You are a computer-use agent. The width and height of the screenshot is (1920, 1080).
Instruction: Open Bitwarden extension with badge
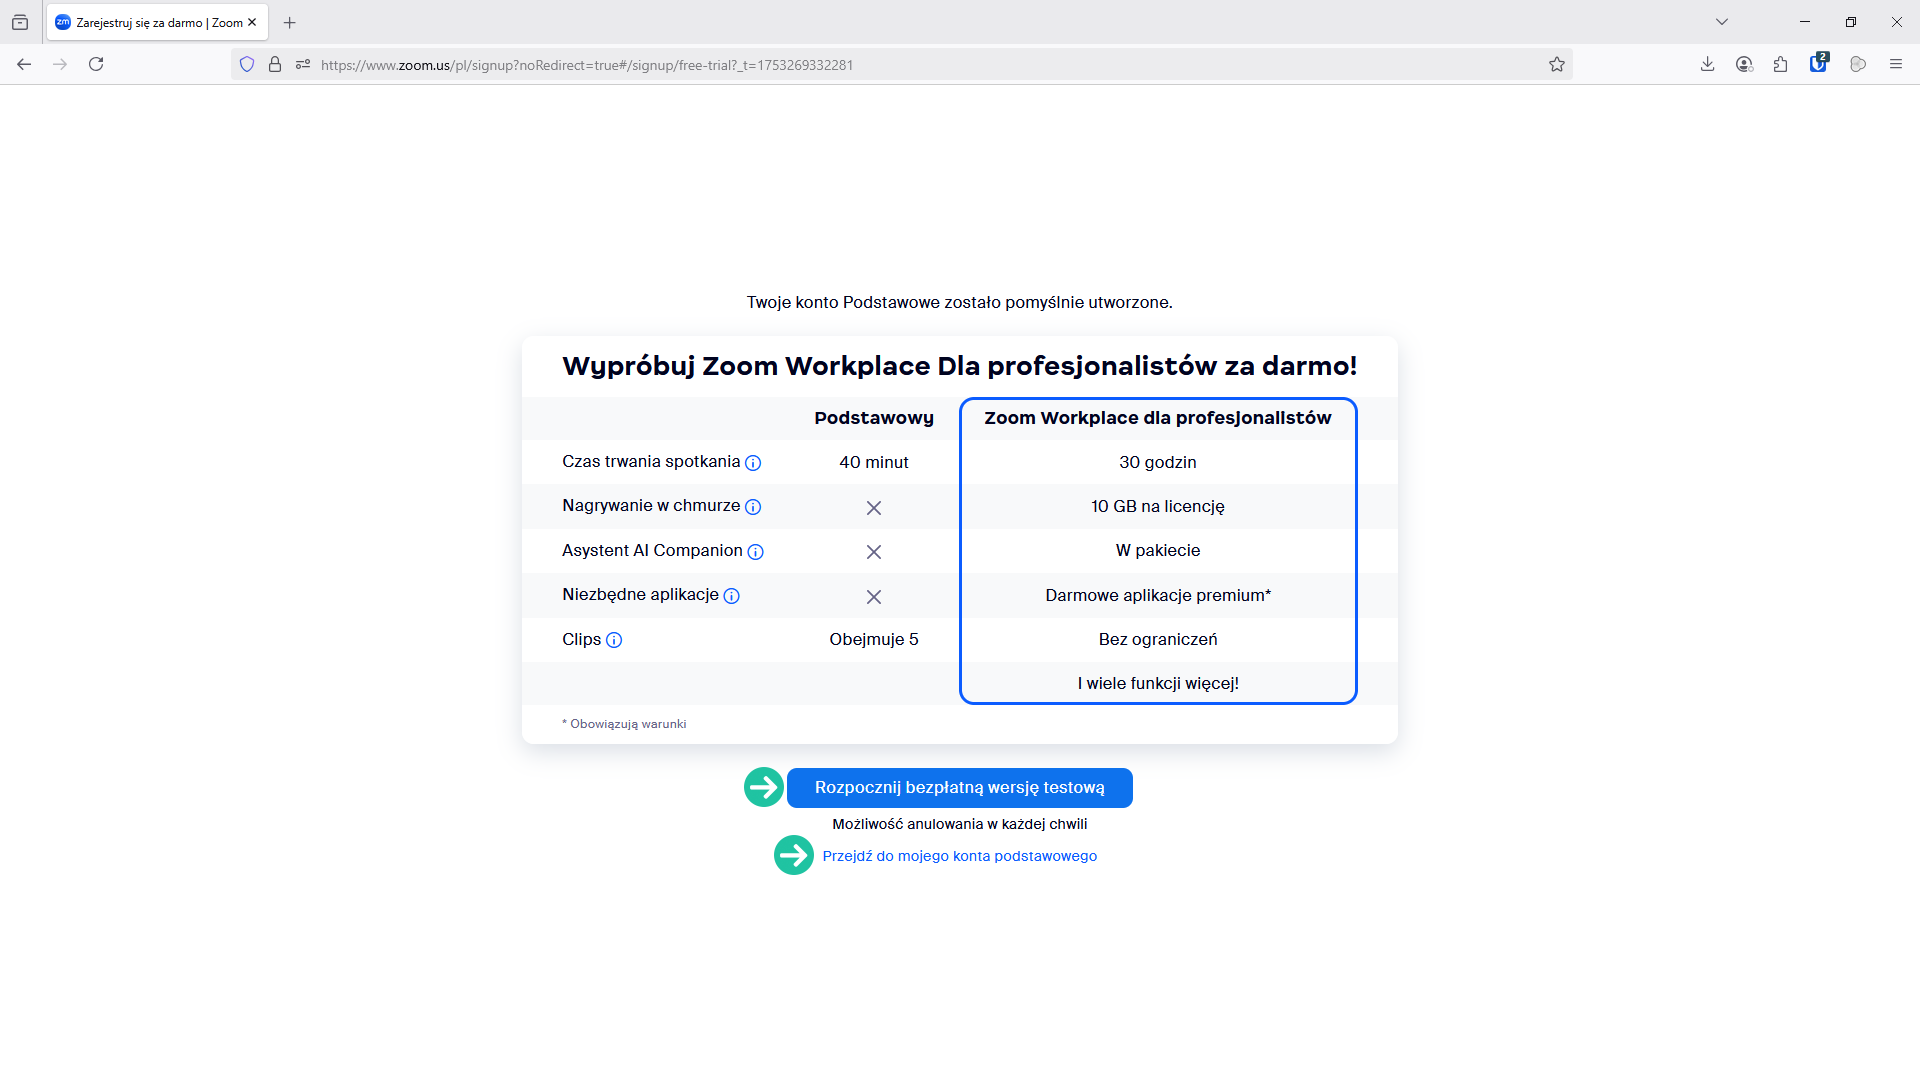click(1819, 63)
